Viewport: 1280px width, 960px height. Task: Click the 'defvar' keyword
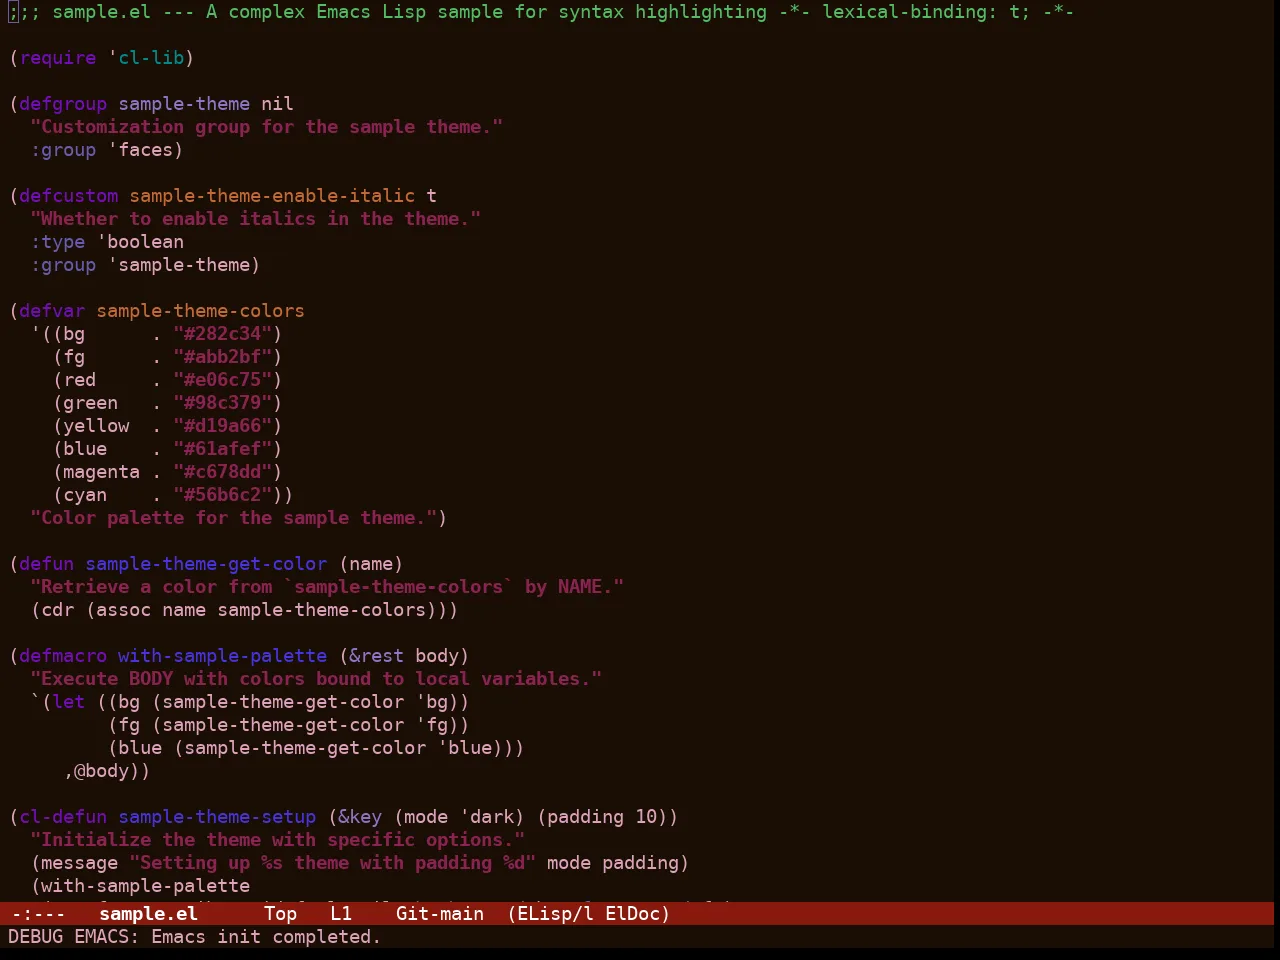click(52, 311)
